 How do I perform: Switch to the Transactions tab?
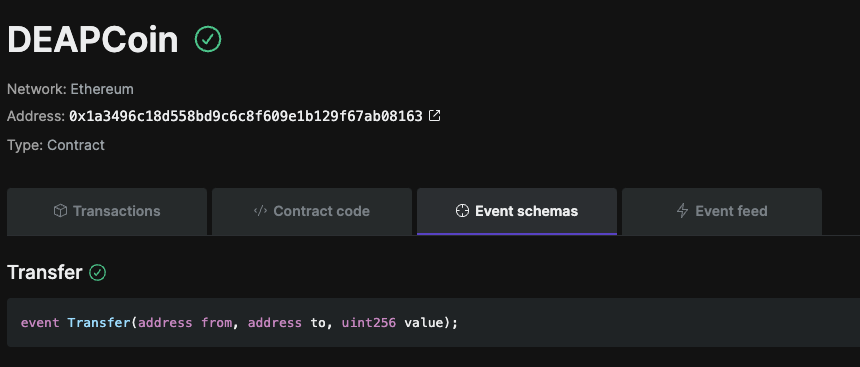point(107,212)
